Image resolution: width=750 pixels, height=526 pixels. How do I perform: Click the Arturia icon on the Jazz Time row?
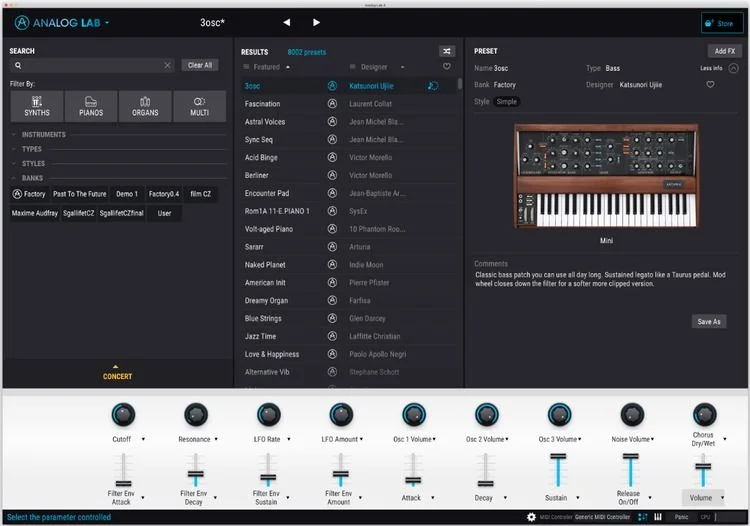click(x=332, y=336)
